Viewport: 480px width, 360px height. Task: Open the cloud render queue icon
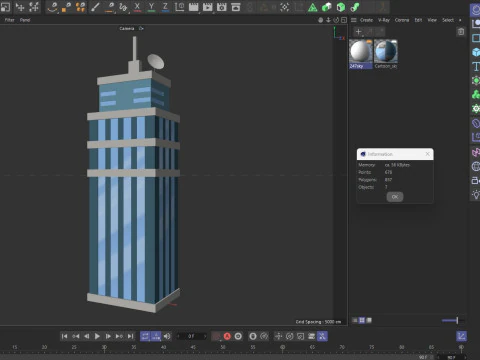pos(236,7)
